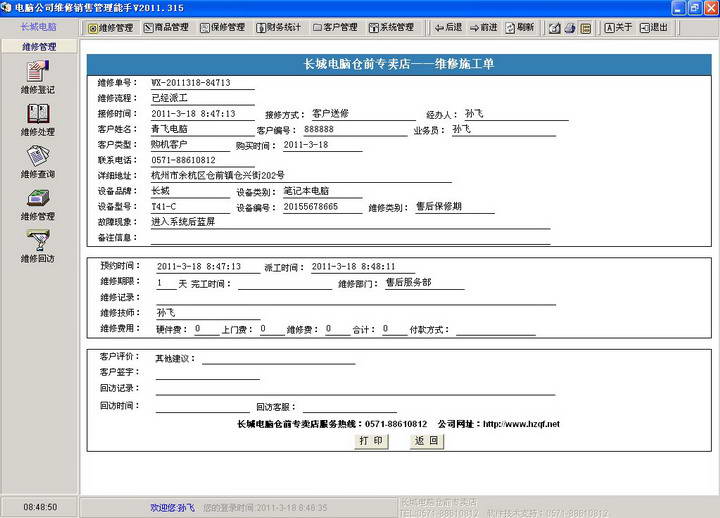Click the 完工时间 blank field
This screenshot has width=720, height=518.
point(285,284)
